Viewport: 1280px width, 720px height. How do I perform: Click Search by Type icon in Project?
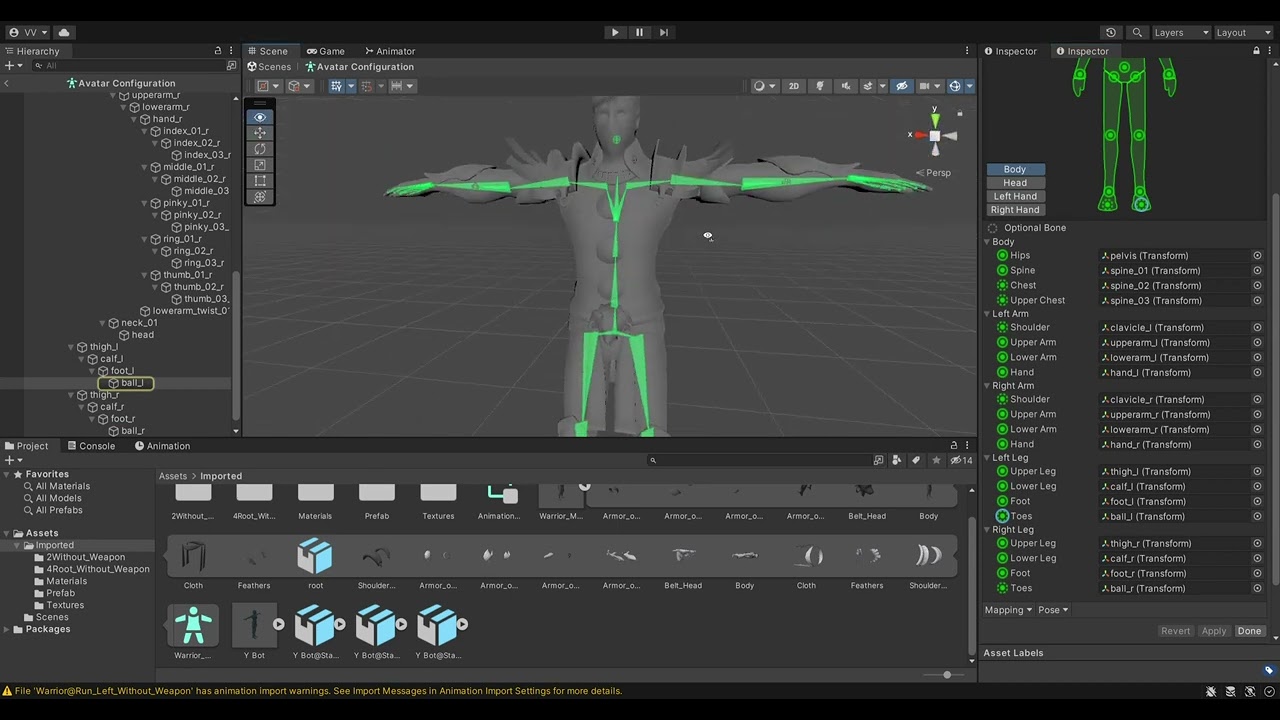coord(897,460)
